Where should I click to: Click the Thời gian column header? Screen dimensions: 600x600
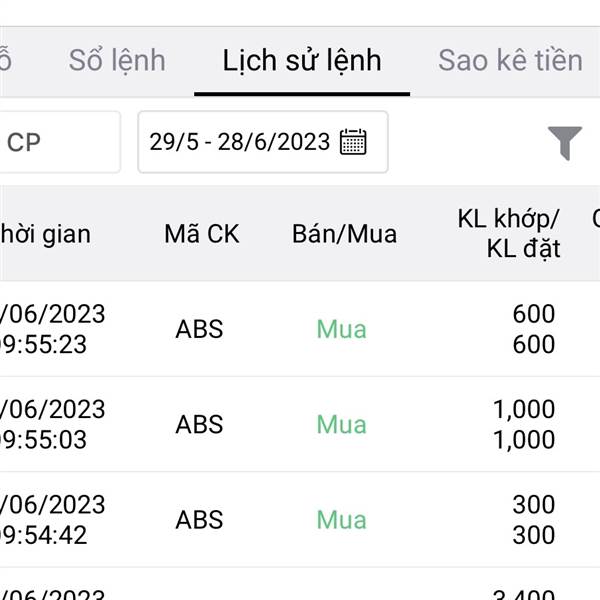point(45,234)
